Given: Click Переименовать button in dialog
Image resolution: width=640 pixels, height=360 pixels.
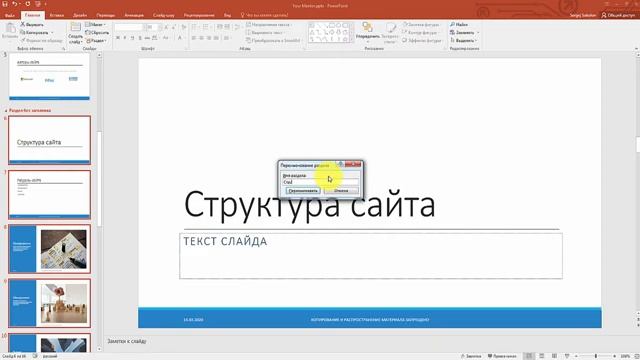Looking at the screenshot, I should click(303, 191).
